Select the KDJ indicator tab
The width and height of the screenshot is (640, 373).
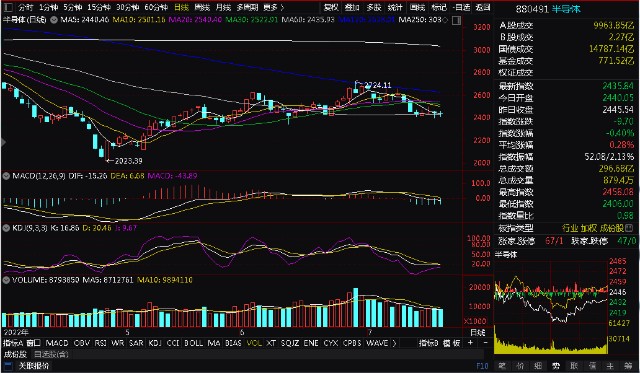155,343
